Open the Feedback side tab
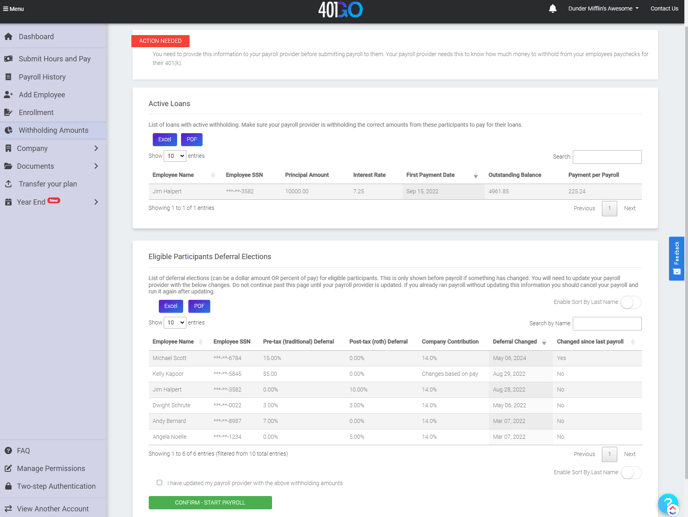 click(x=677, y=258)
